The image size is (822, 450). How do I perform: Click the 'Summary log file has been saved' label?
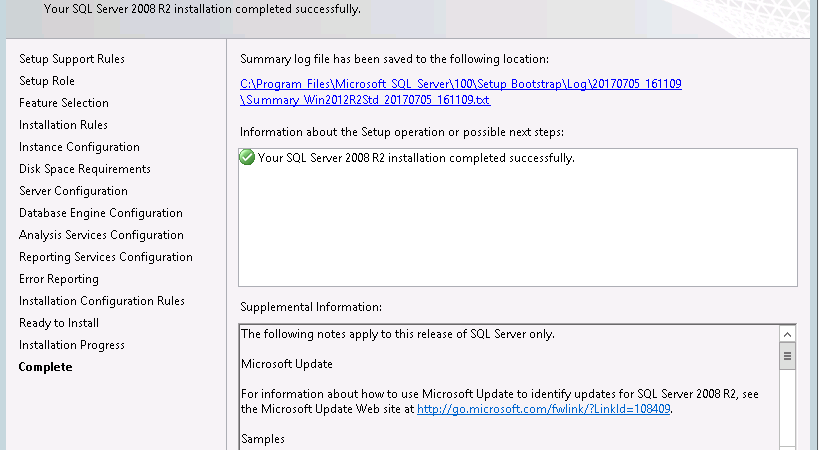[x=394, y=59]
